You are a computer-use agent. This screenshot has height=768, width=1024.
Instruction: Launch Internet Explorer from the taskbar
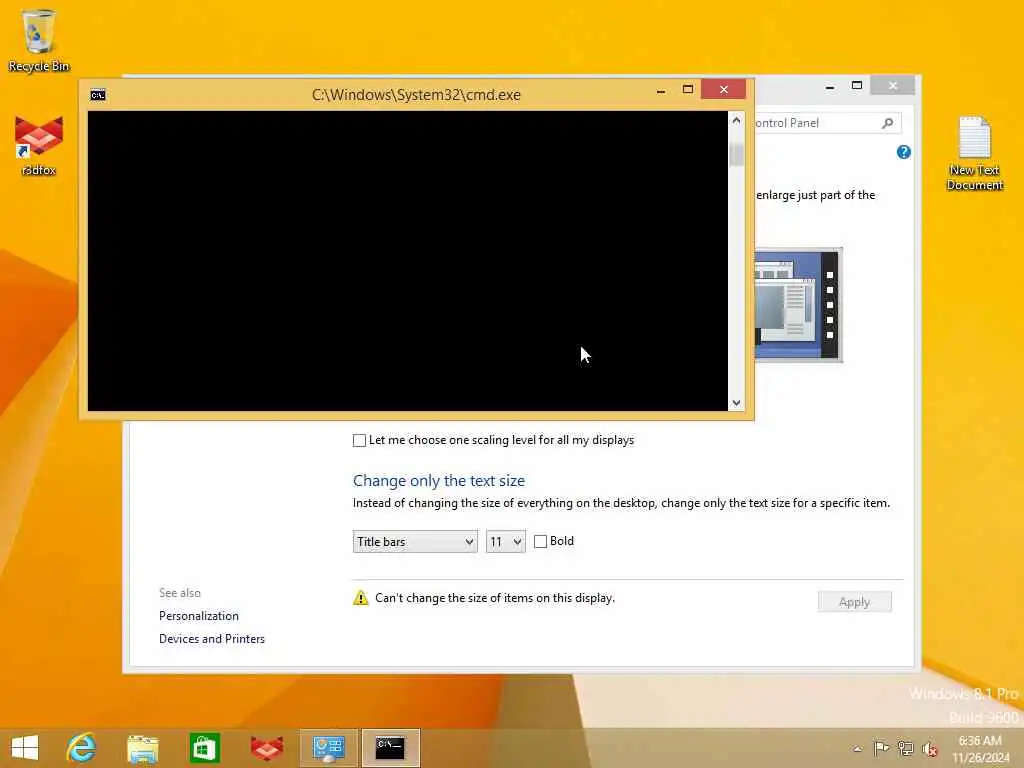(82, 748)
